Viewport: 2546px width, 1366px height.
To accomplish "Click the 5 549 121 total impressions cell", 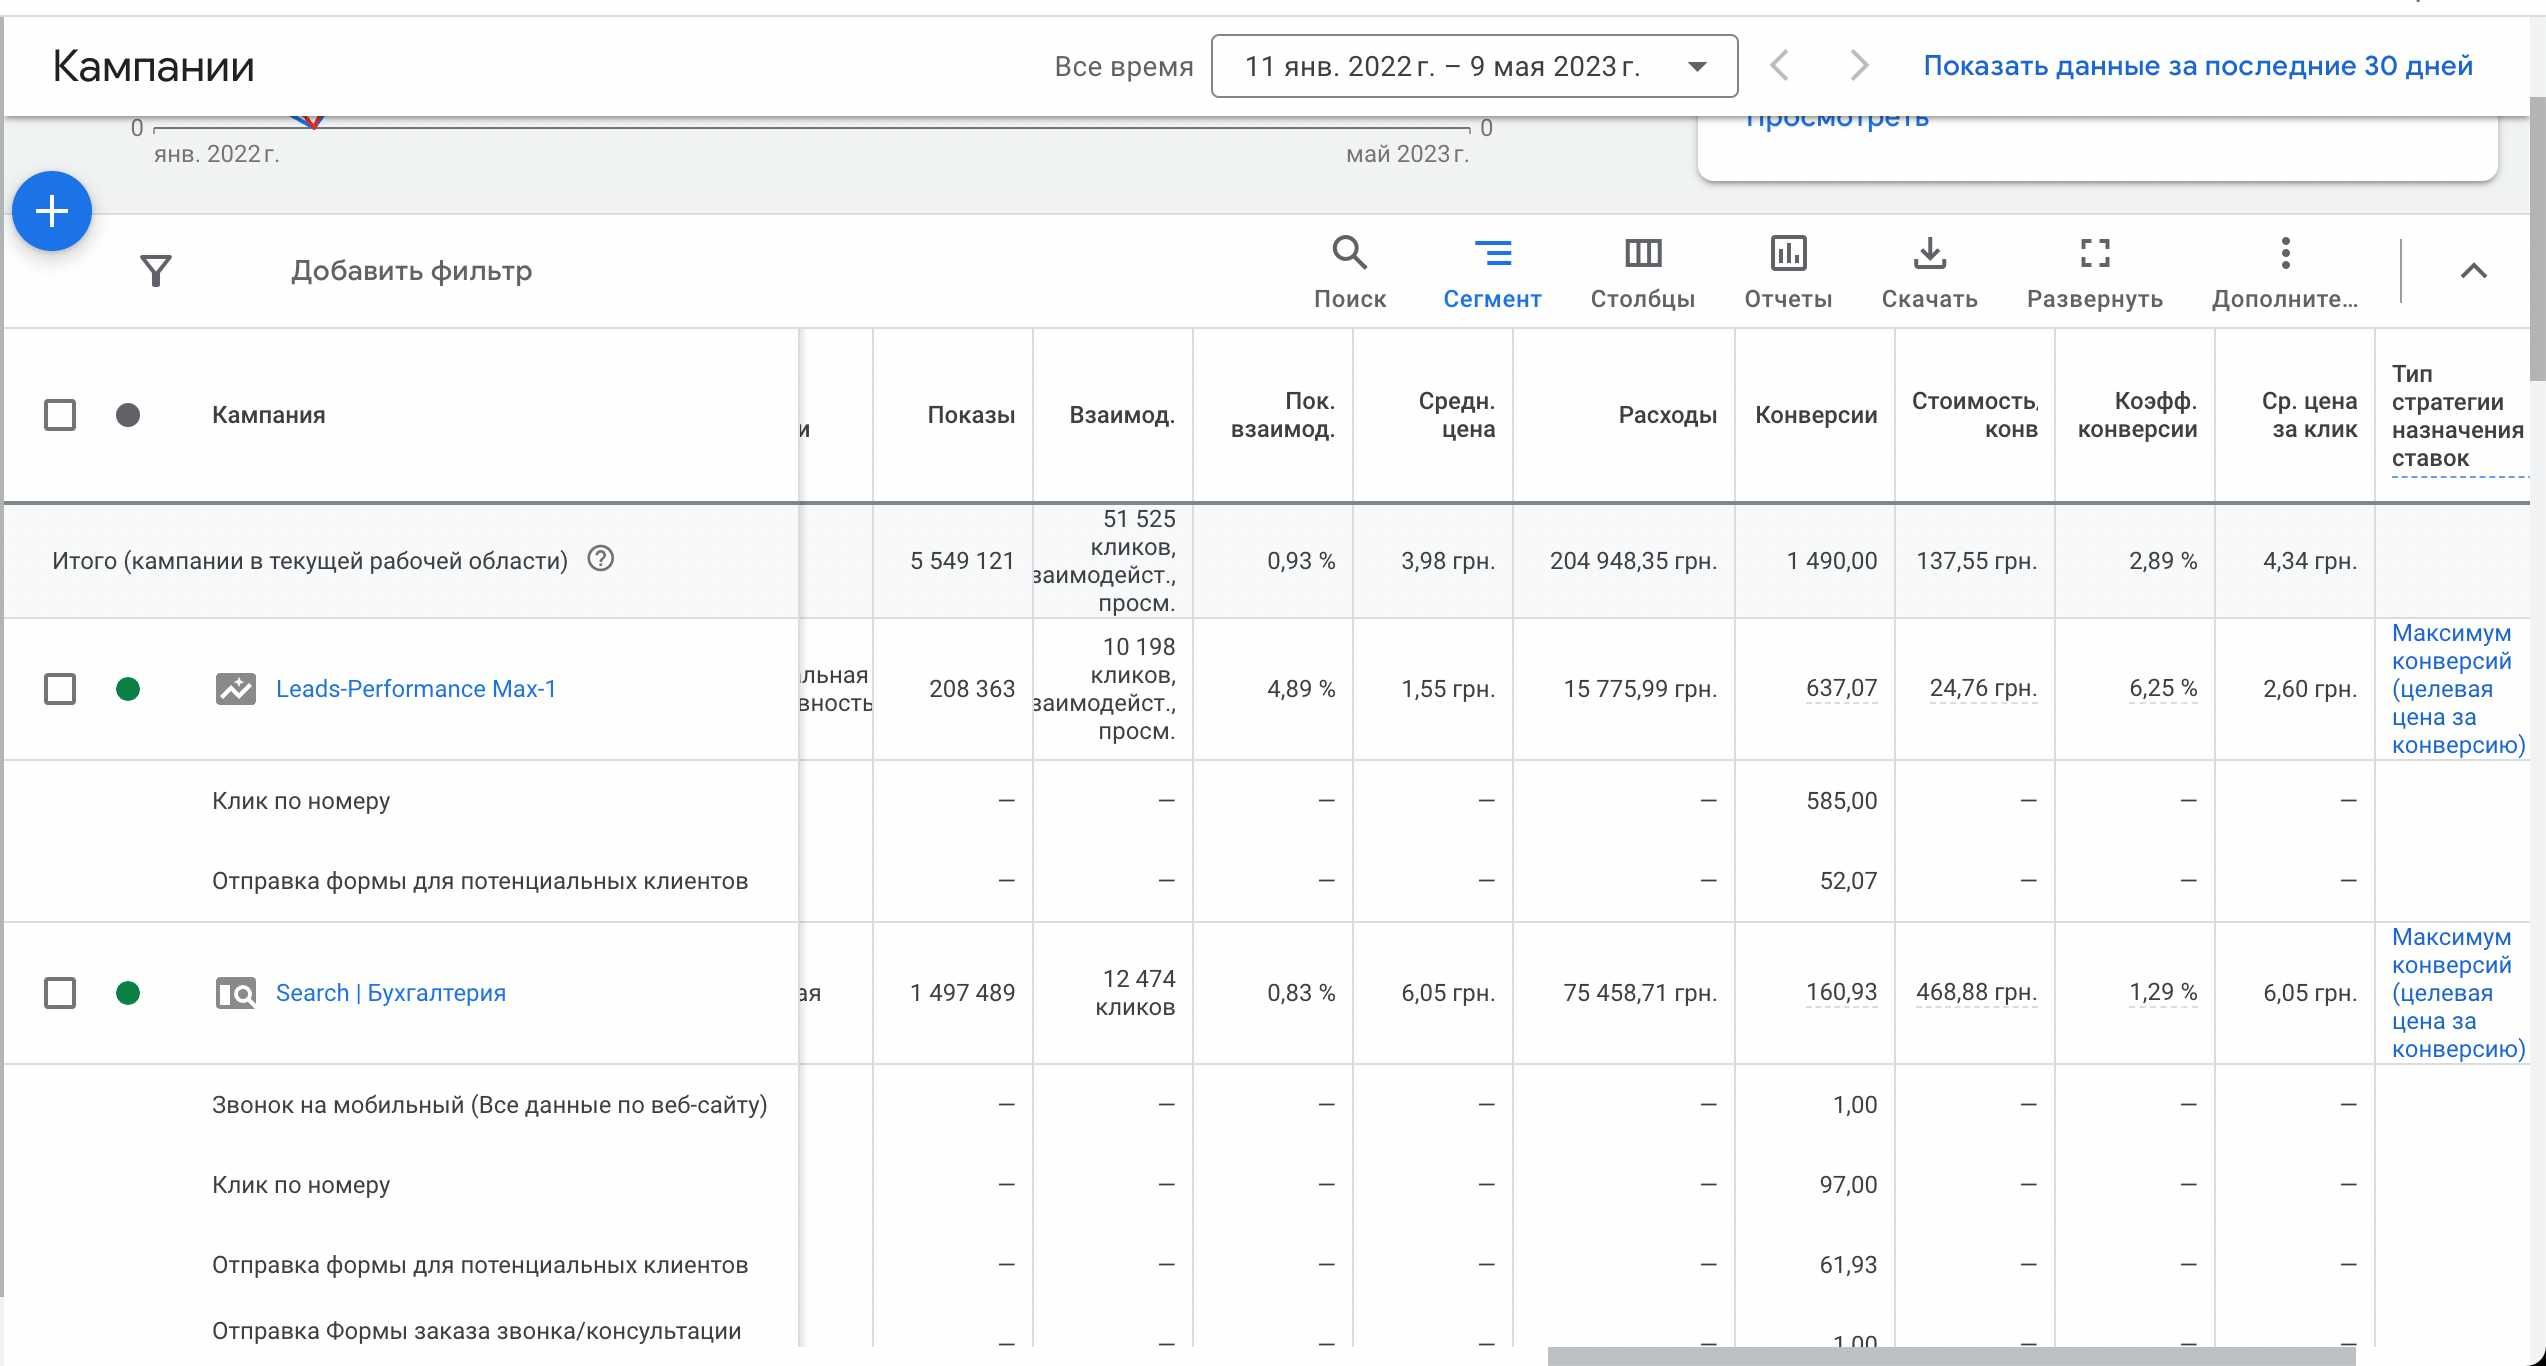I will coord(962,561).
